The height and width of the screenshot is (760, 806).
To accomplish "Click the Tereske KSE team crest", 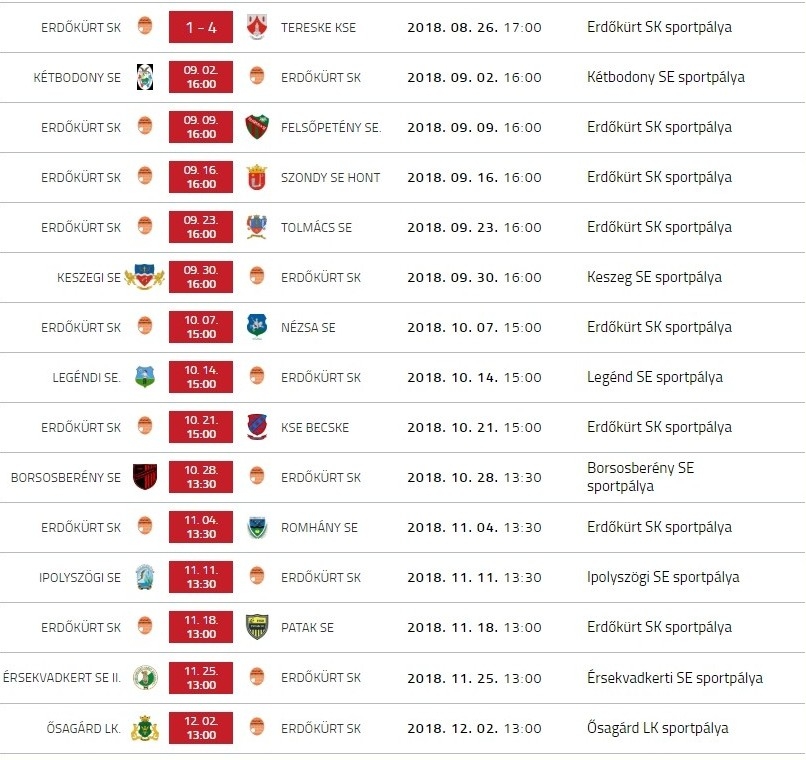I will 257,27.
